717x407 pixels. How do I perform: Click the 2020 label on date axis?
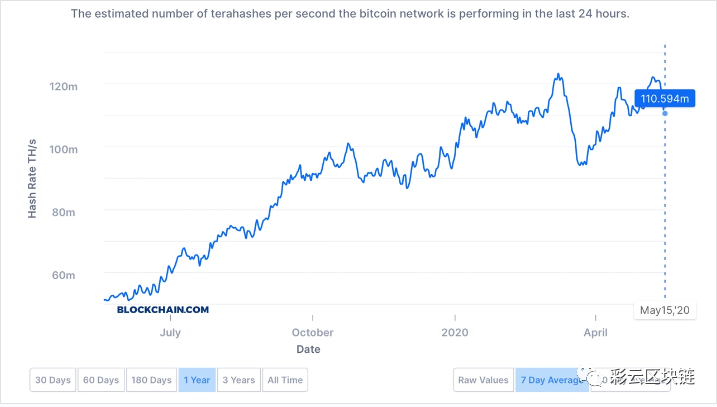455,332
